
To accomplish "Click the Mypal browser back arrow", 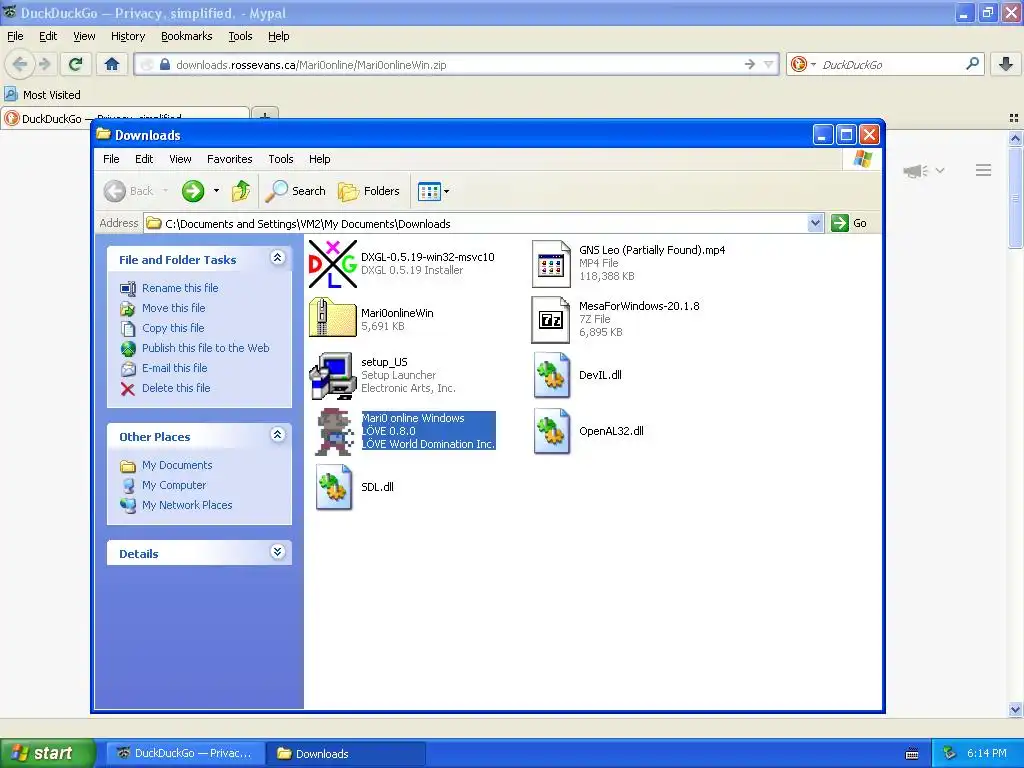I will tap(20, 64).
